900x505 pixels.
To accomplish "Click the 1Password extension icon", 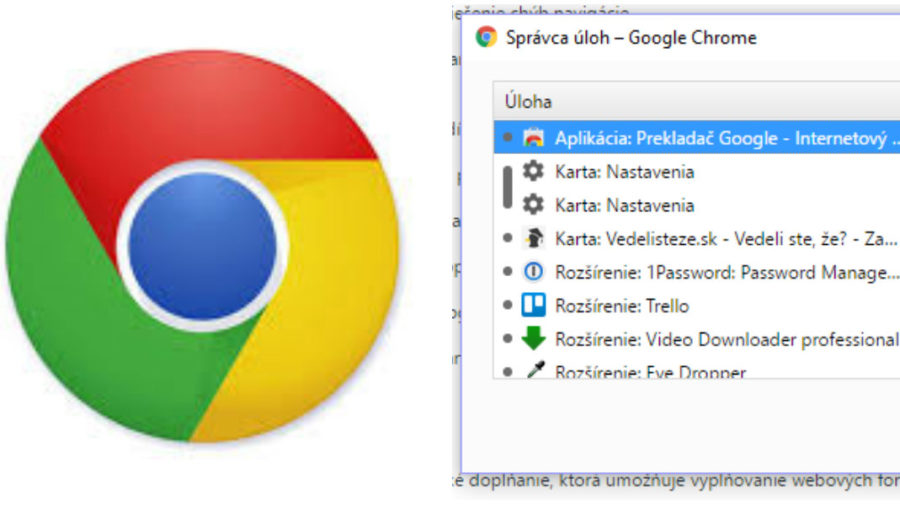I will [x=534, y=272].
